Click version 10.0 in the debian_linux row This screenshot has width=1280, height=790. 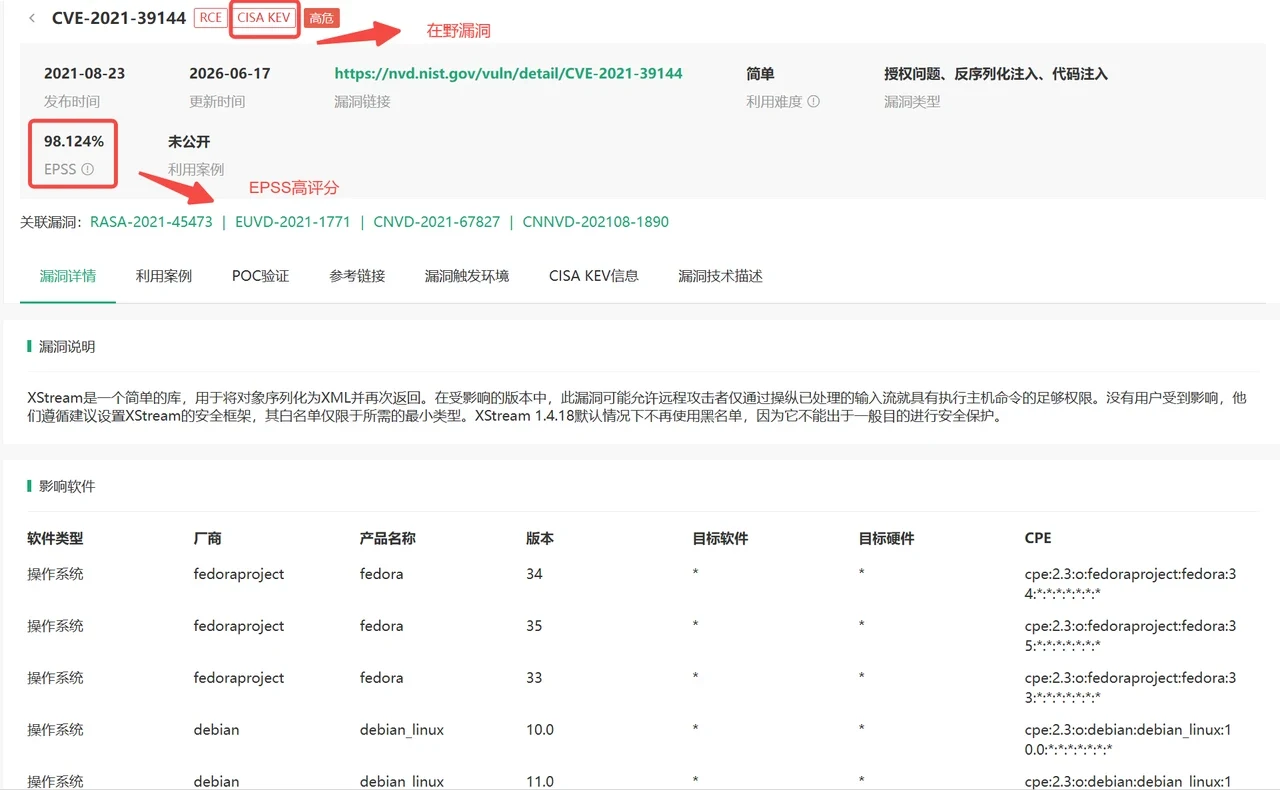pos(540,730)
